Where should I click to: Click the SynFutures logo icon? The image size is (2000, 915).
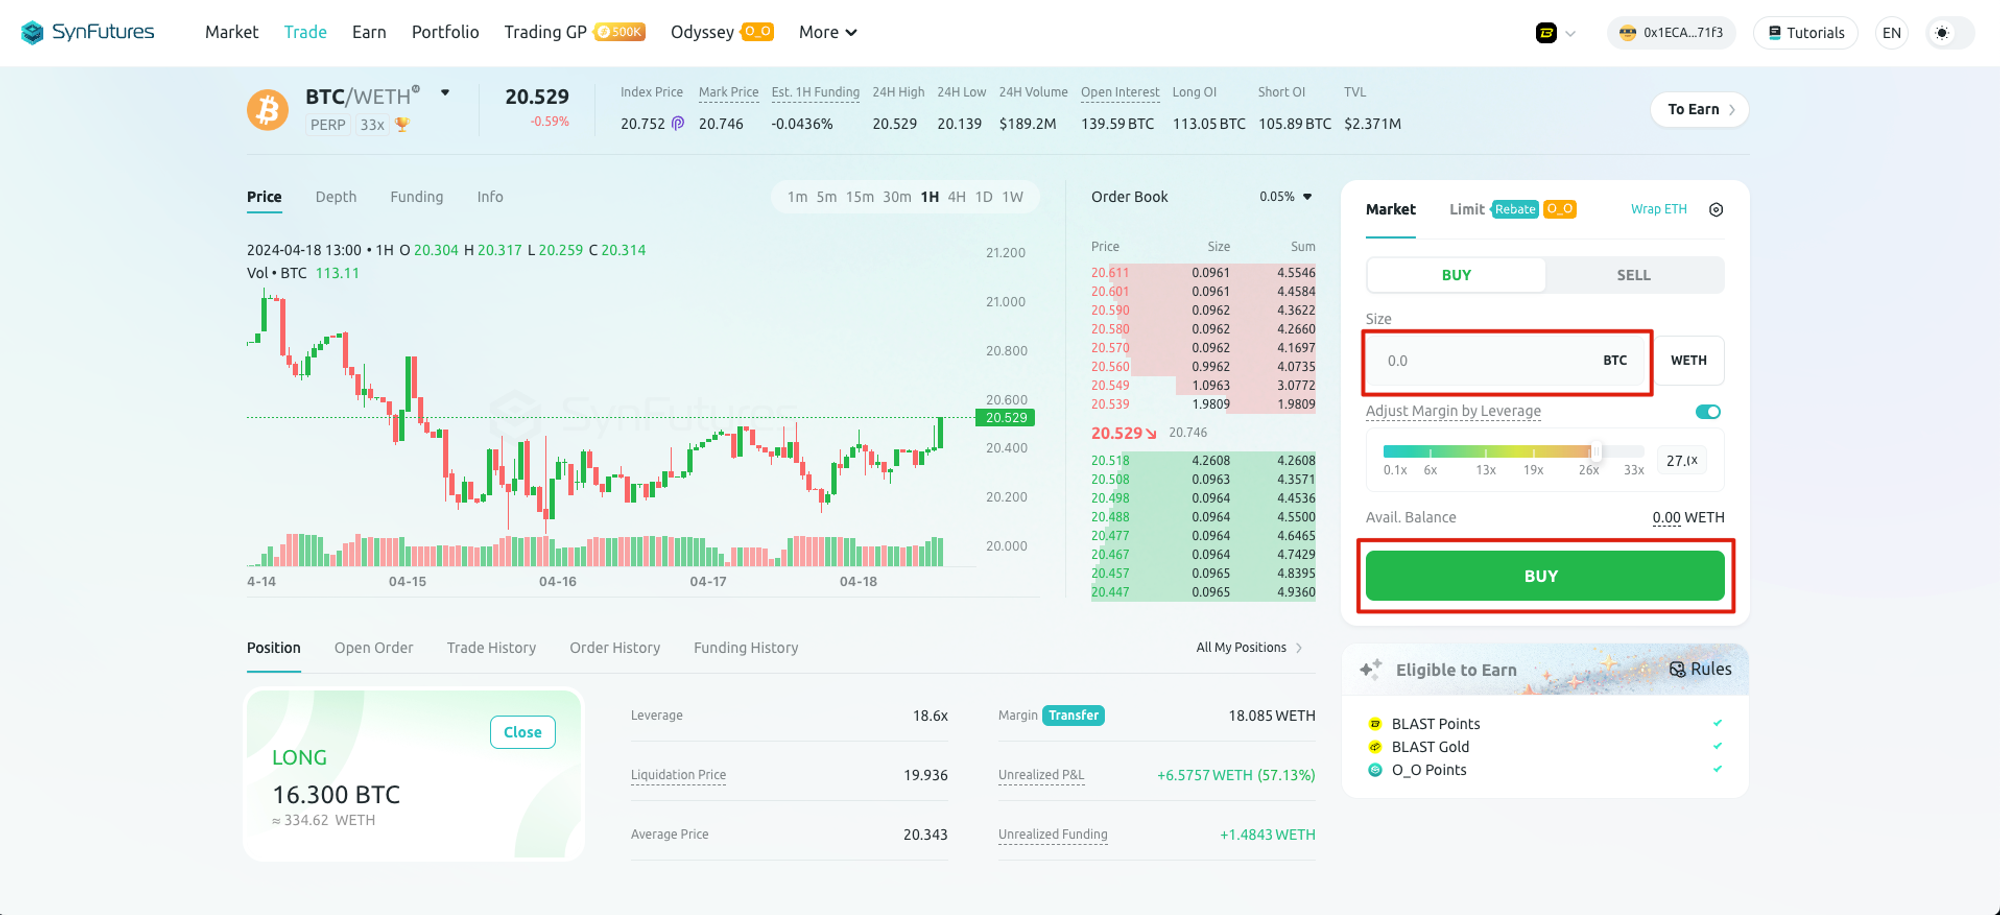[x=32, y=33]
